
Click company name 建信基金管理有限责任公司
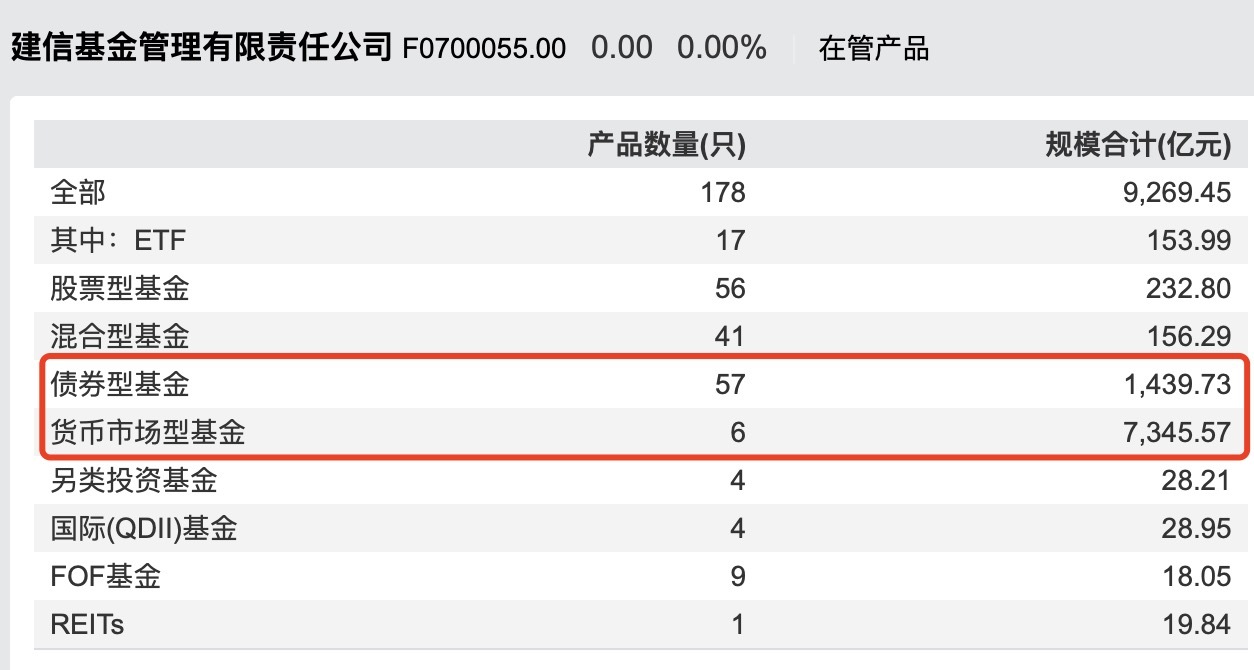pyautogui.click(x=200, y=47)
